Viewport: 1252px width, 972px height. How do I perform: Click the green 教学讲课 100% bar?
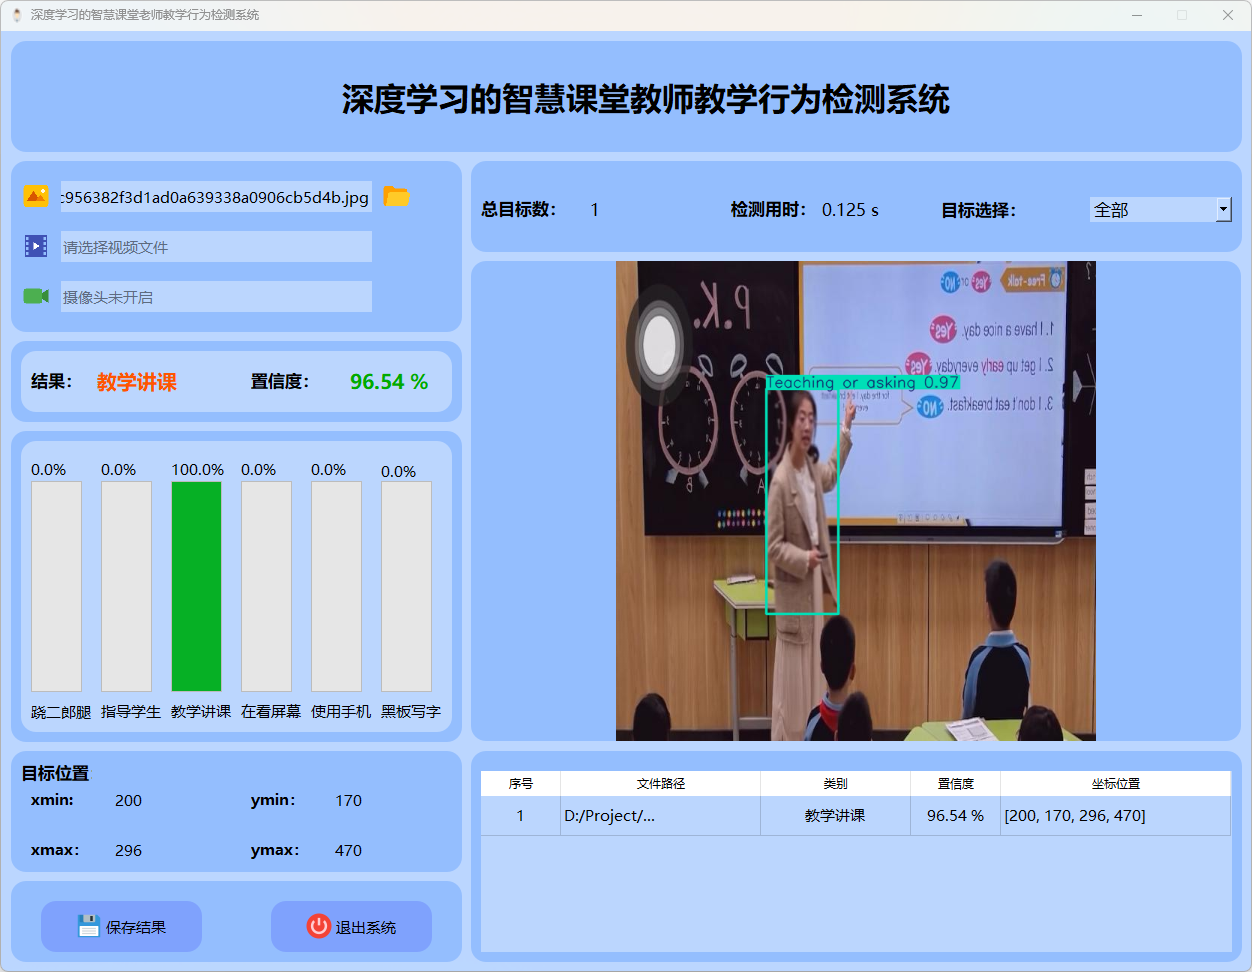(x=196, y=587)
